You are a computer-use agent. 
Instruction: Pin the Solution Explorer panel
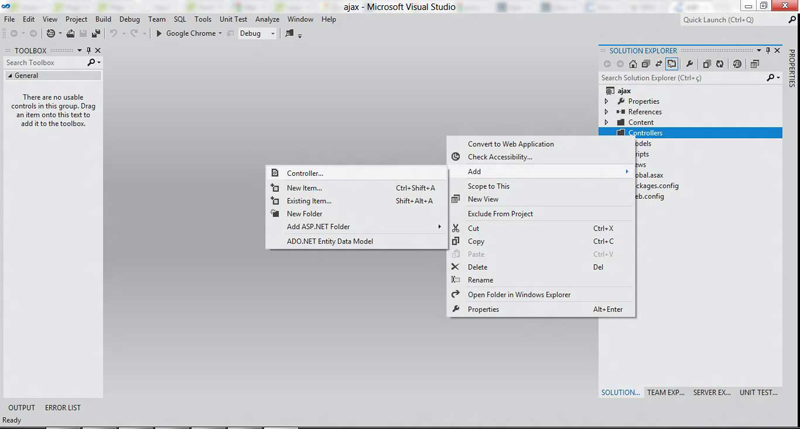[768, 51]
